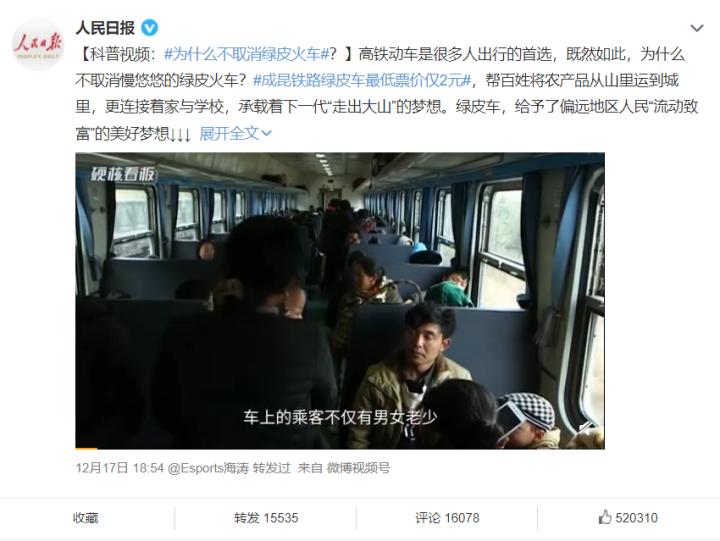The image size is (720, 541).
Task: Click the video subtitle 车上的乘客不仅有男女老少
Action: tap(340, 417)
